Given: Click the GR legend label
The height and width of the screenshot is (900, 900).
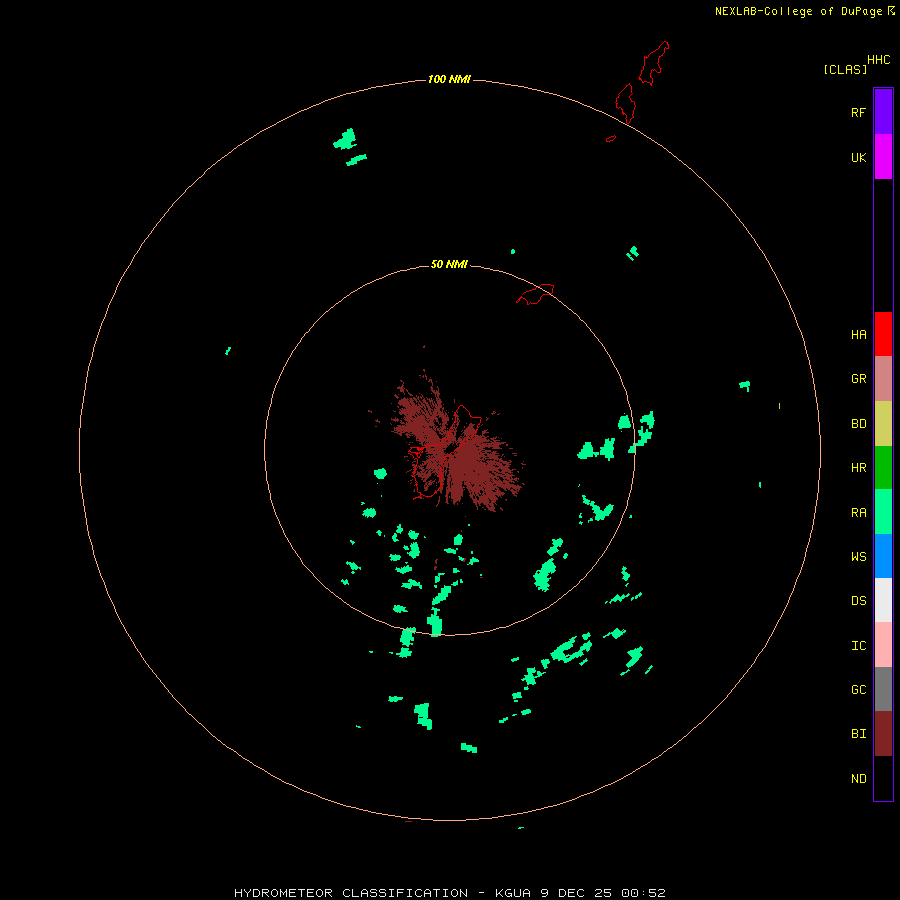Looking at the screenshot, I should pos(859,379).
